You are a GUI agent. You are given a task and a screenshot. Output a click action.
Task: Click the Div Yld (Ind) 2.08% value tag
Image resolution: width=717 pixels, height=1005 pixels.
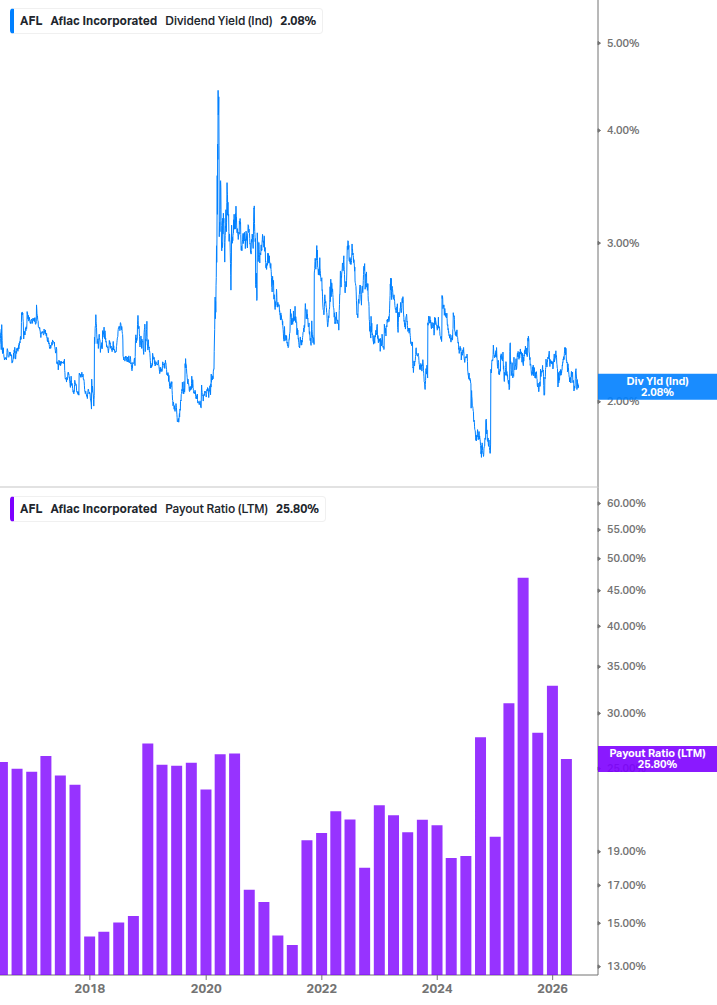coord(657,386)
